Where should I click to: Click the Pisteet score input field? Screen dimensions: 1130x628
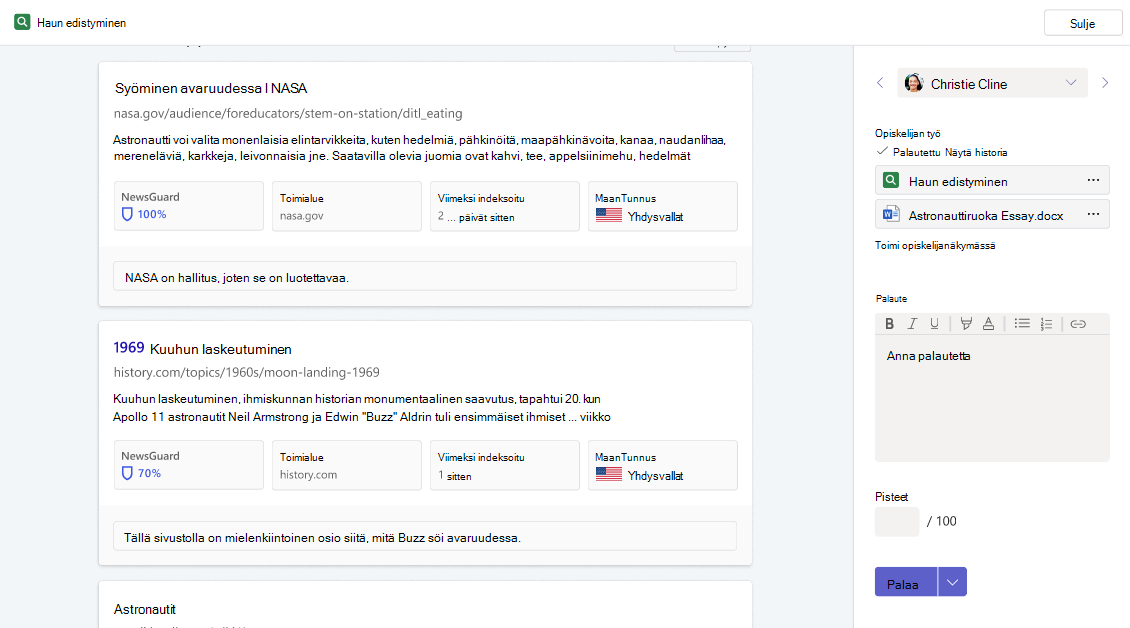point(897,521)
